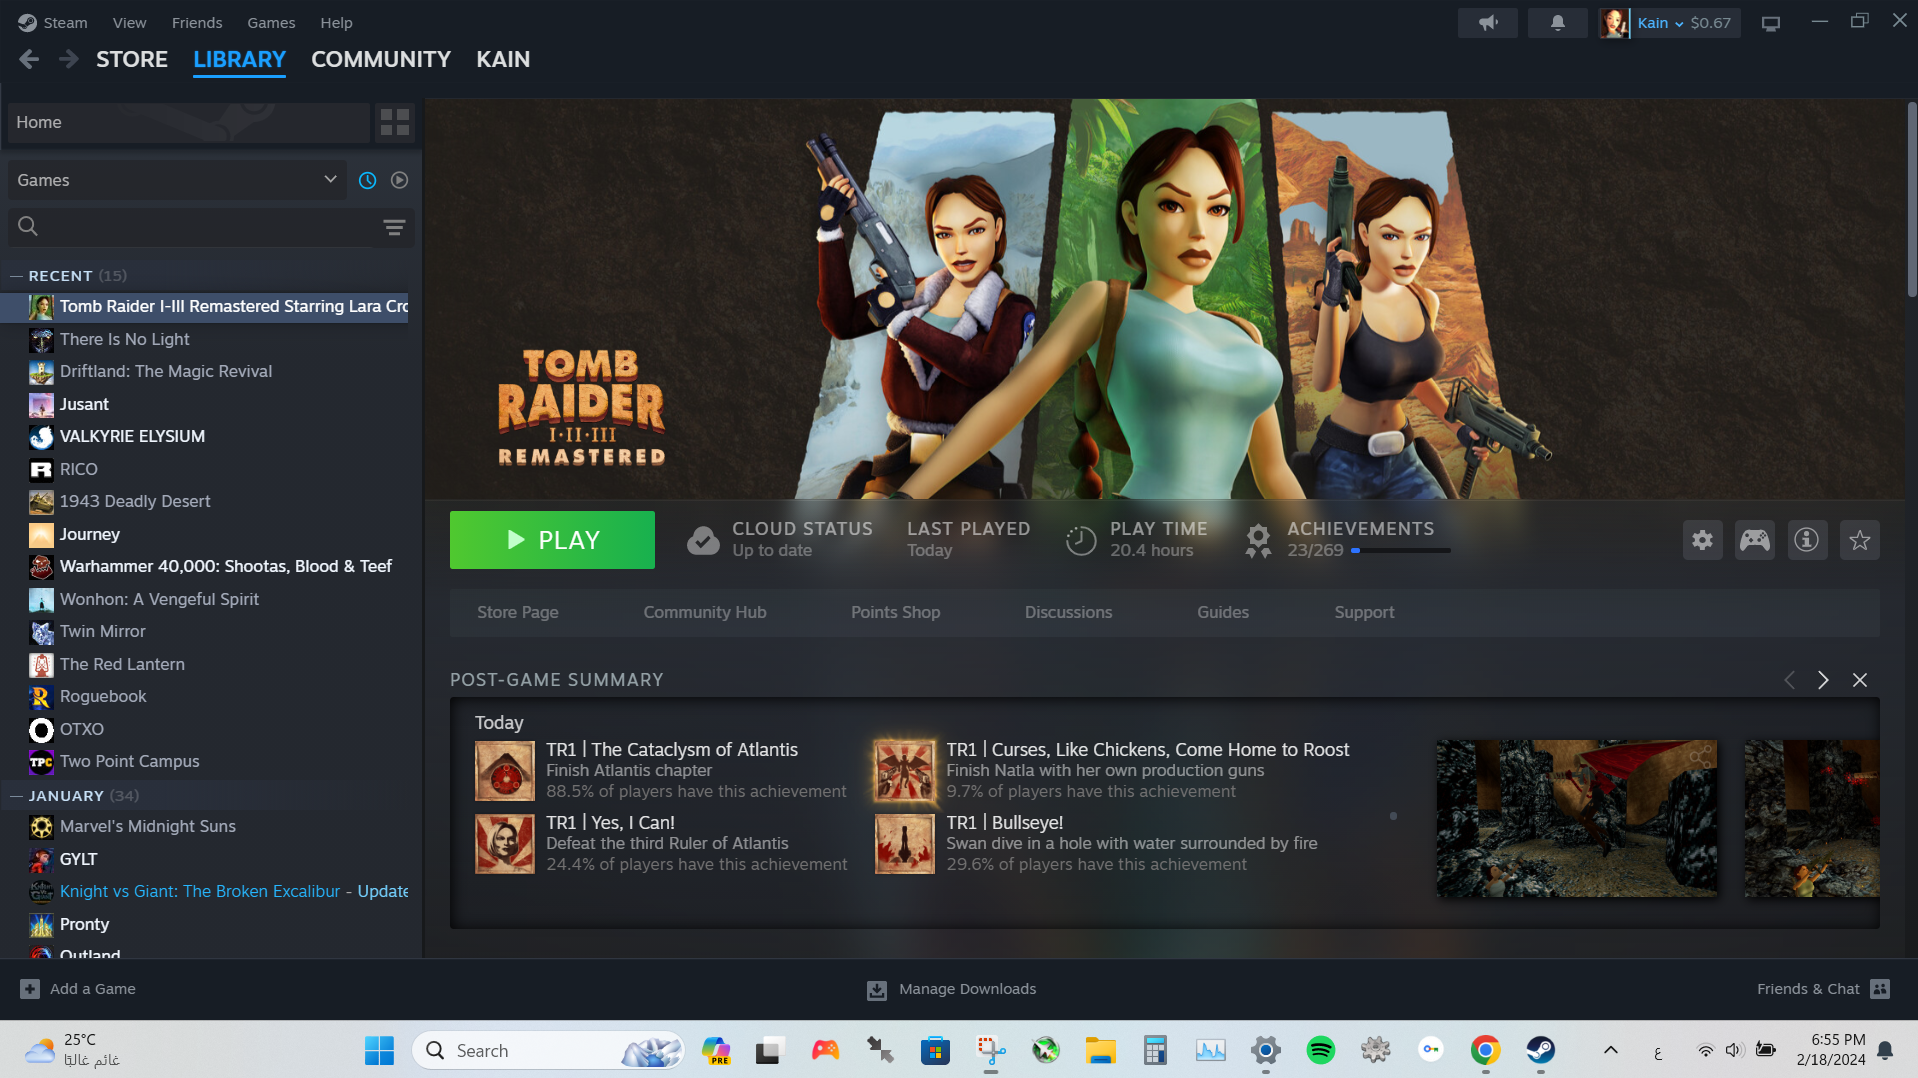Toggle show ready-to-play games only
Viewport: 1918px width, 1078px height.
(399, 180)
